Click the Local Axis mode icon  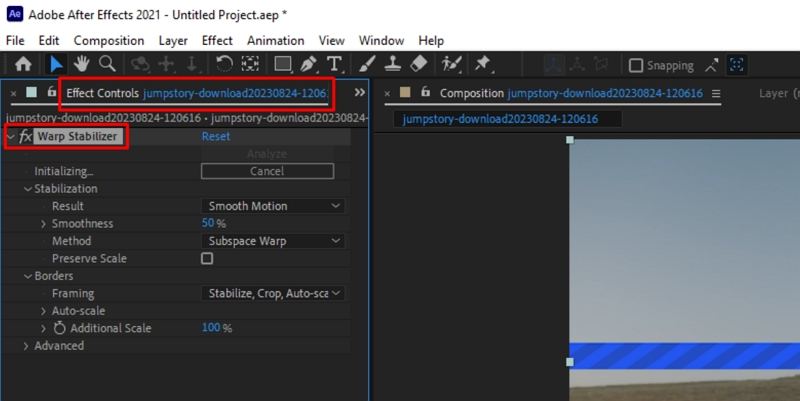pyautogui.click(x=554, y=65)
